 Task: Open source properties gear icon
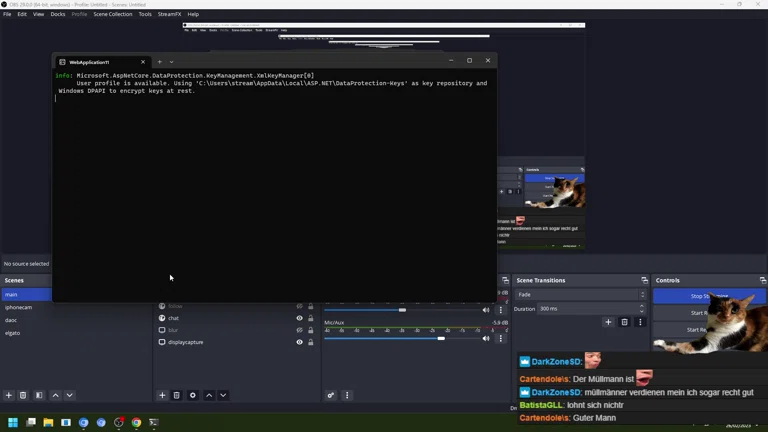point(193,395)
